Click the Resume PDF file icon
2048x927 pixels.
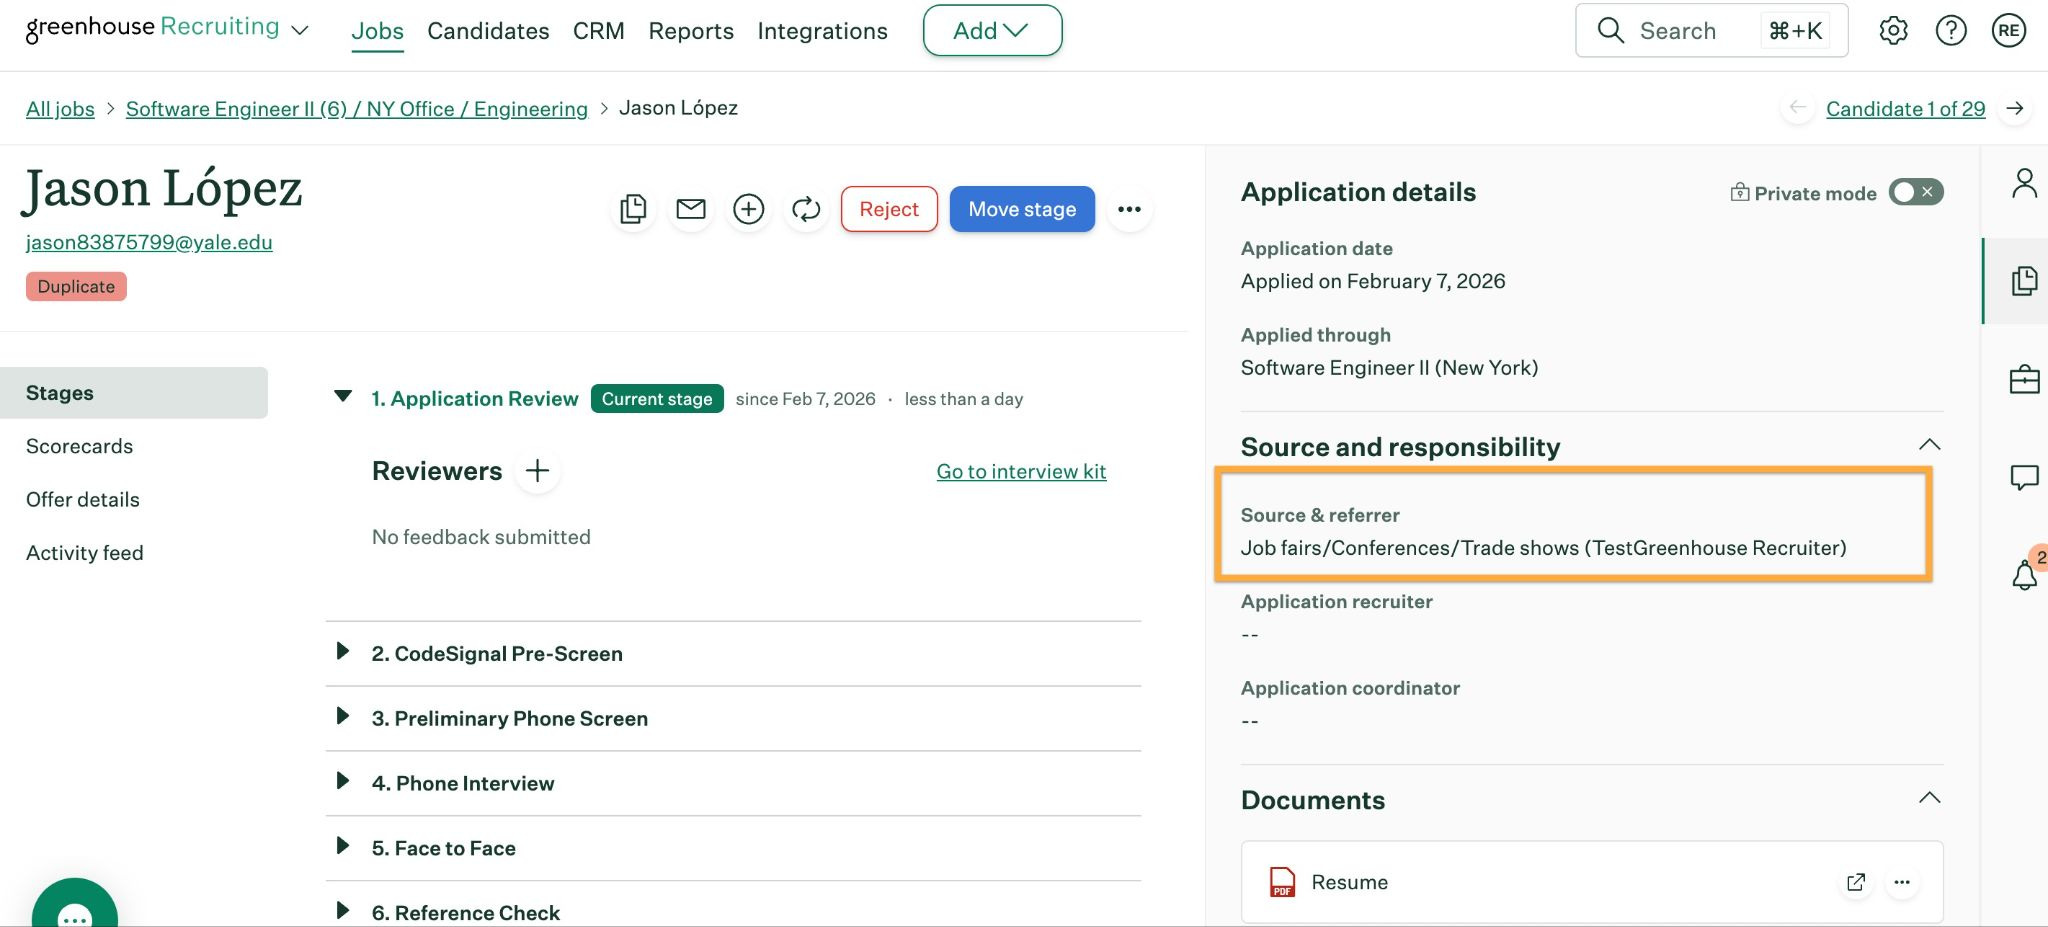coord(1282,882)
